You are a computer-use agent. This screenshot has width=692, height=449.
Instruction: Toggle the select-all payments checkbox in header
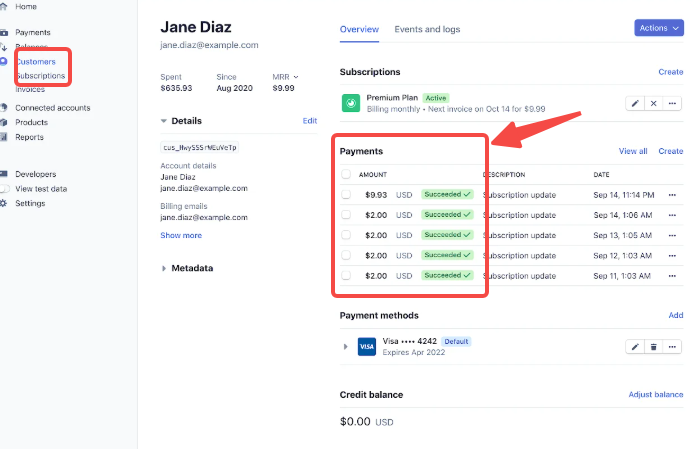pos(346,174)
